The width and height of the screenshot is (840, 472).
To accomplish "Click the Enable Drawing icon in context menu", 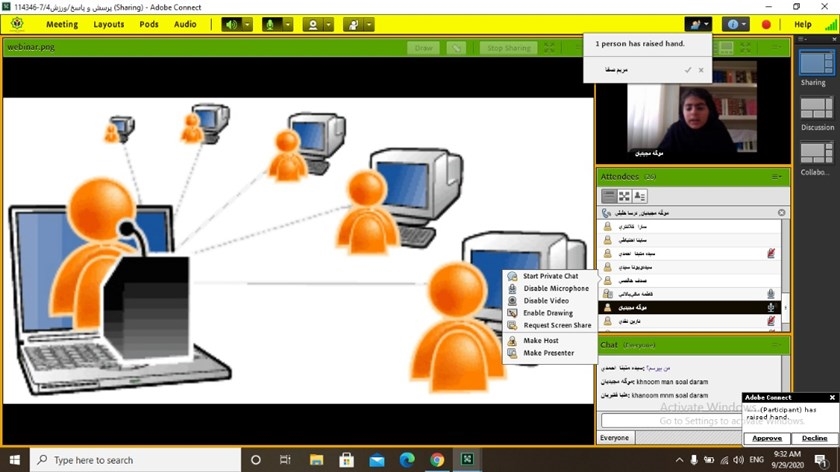I will (513, 313).
